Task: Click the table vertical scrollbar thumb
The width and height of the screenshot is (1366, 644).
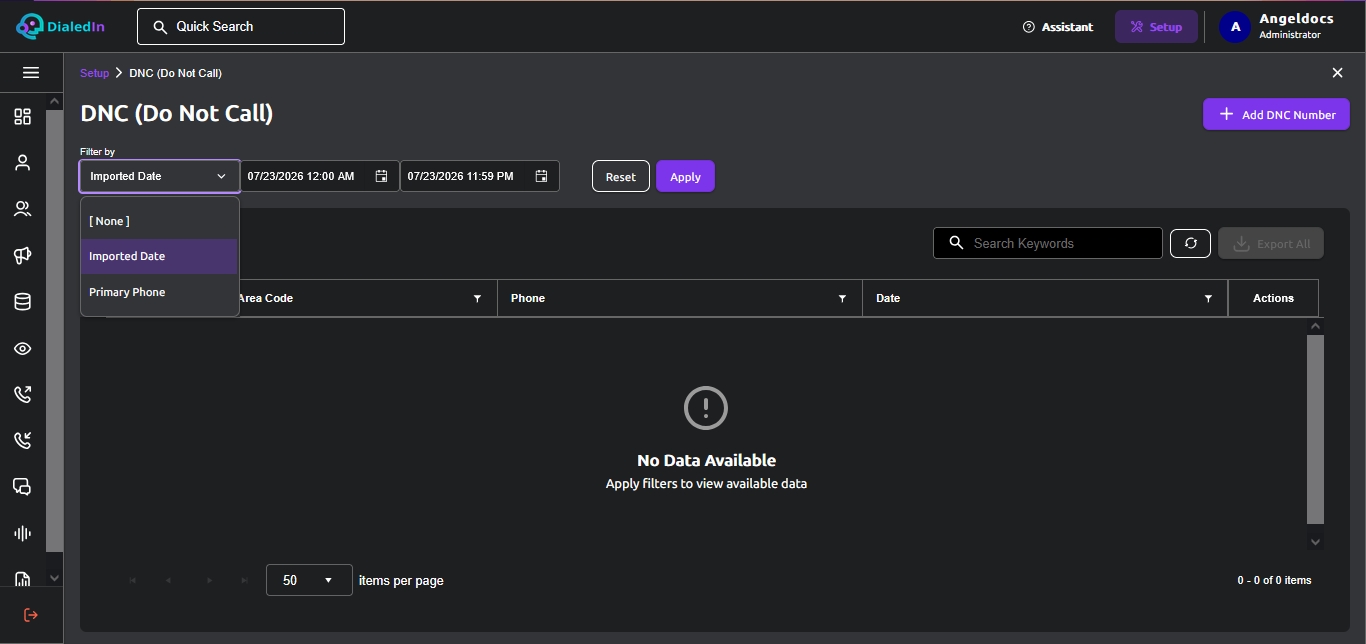Action: 1315,429
